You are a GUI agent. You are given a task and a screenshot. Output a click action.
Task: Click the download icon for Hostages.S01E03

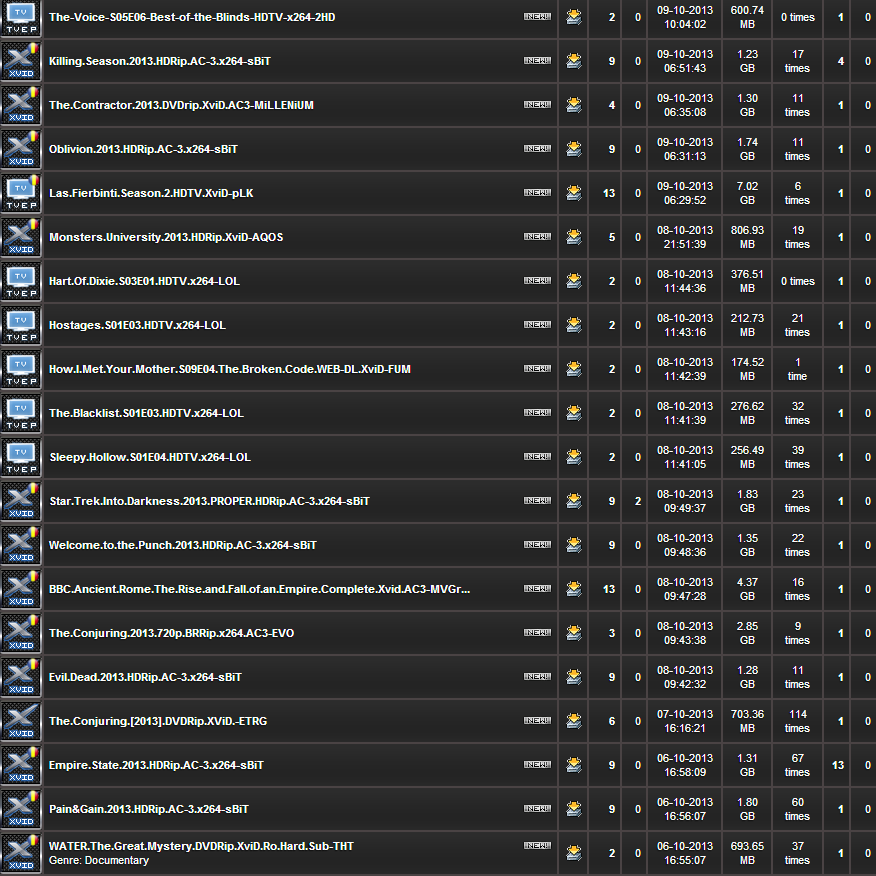tap(573, 325)
